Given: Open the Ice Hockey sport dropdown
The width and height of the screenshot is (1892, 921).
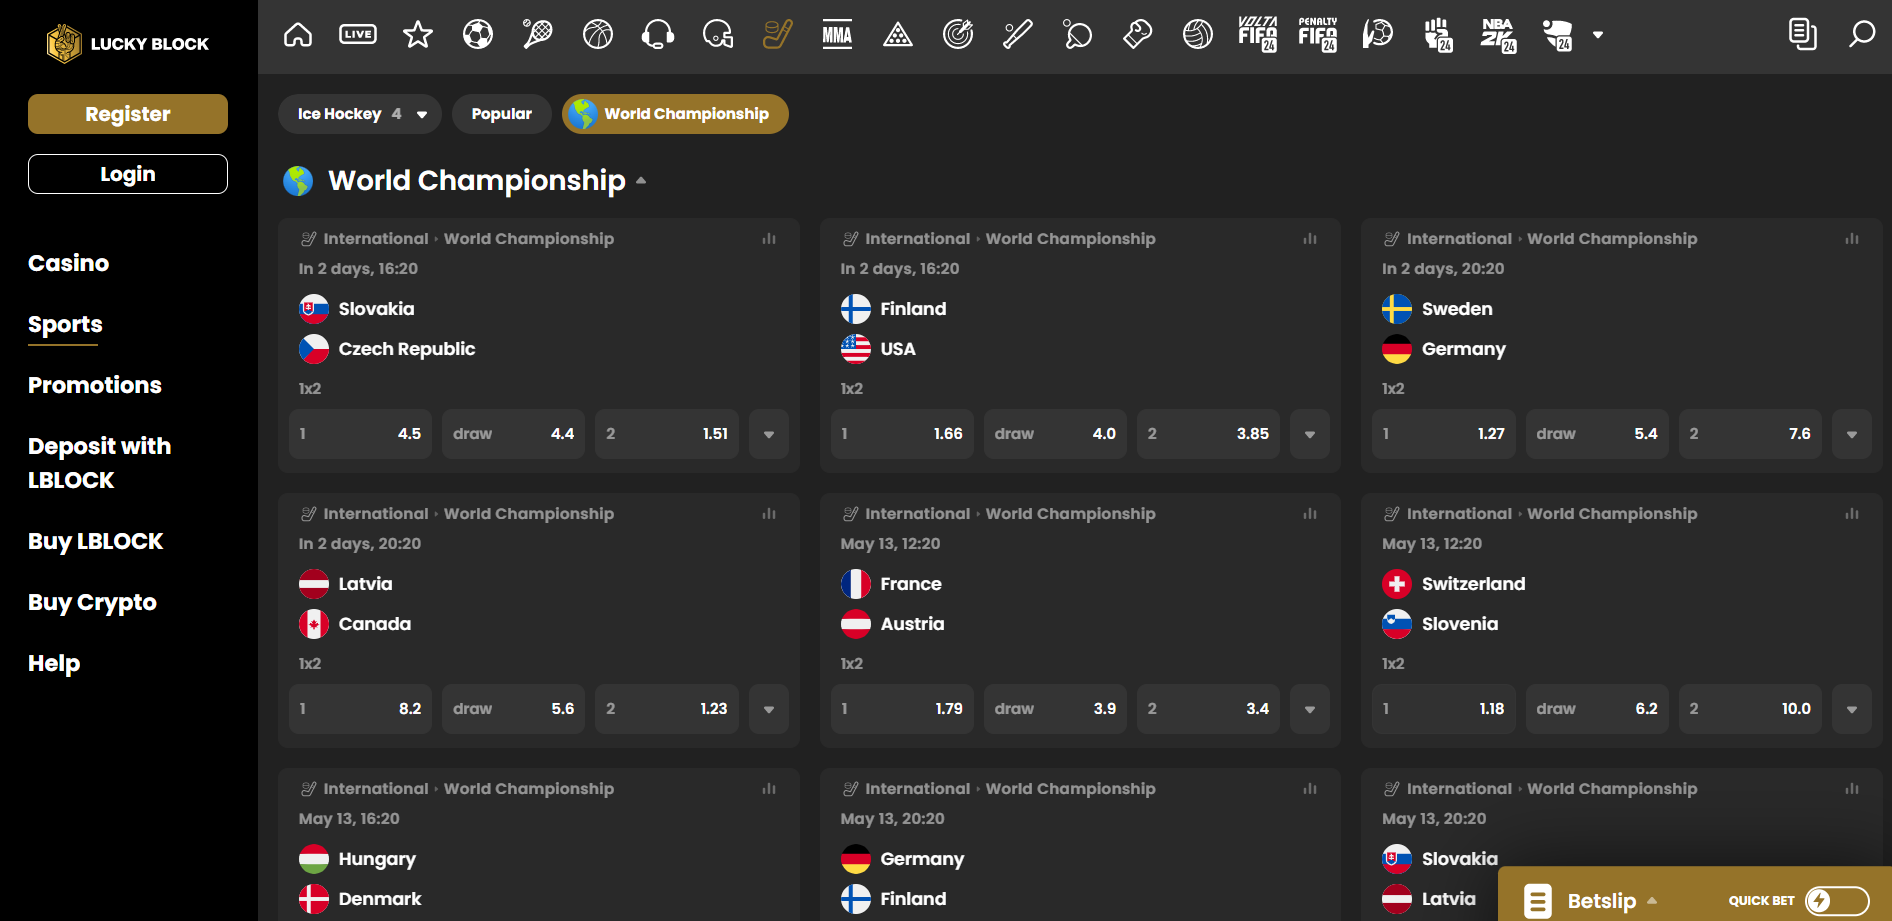Looking at the screenshot, I should coord(360,114).
